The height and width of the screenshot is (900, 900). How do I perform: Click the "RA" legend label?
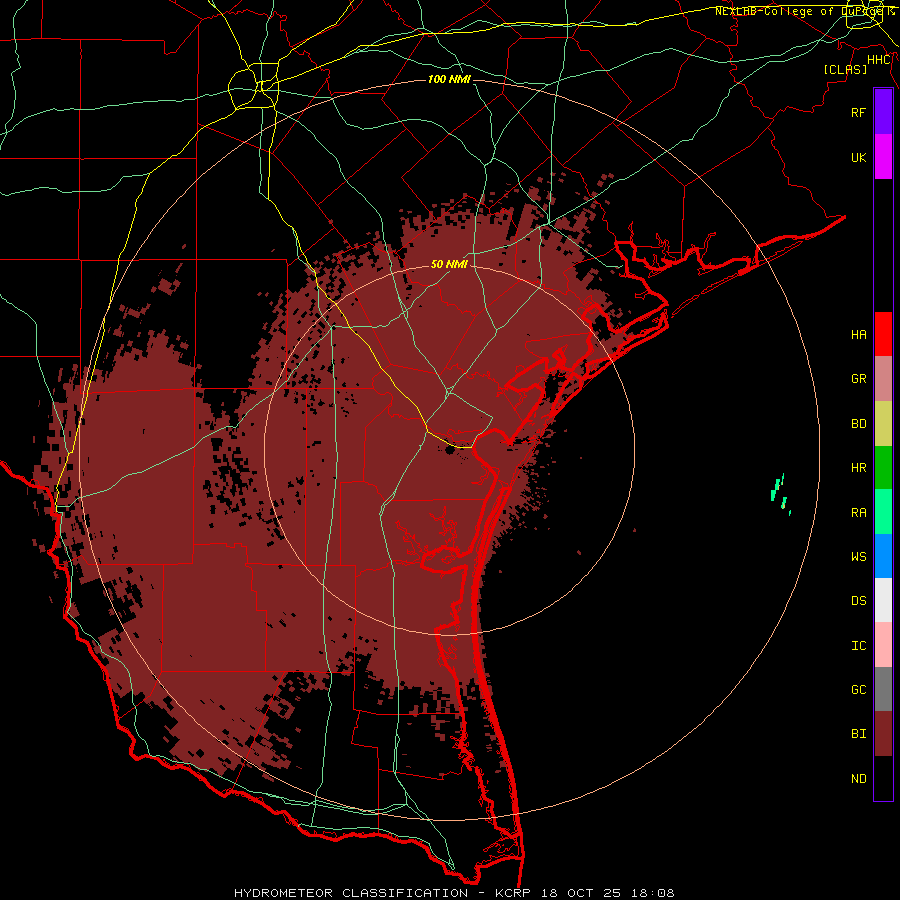[x=859, y=513]
